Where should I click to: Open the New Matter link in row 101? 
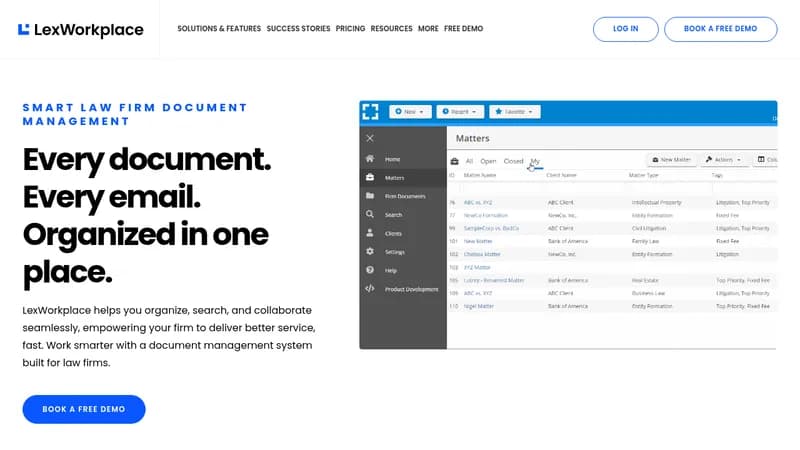coord(478,241)
